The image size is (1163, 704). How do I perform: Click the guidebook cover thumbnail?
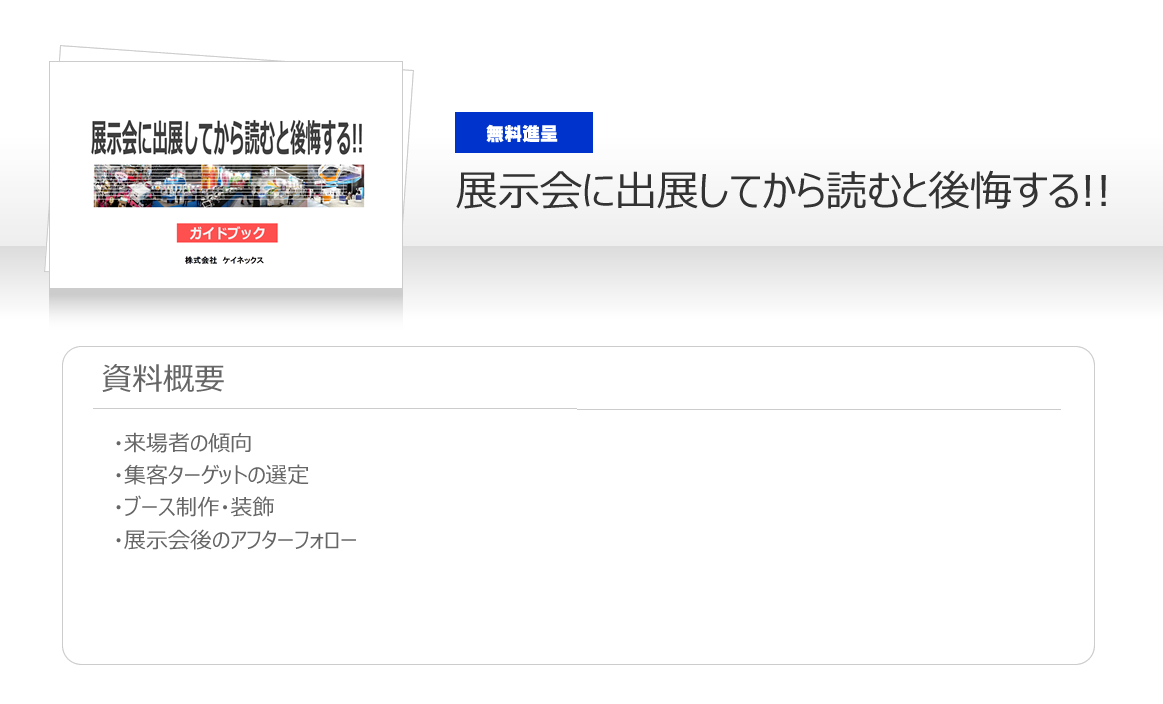tap(225, 174)
